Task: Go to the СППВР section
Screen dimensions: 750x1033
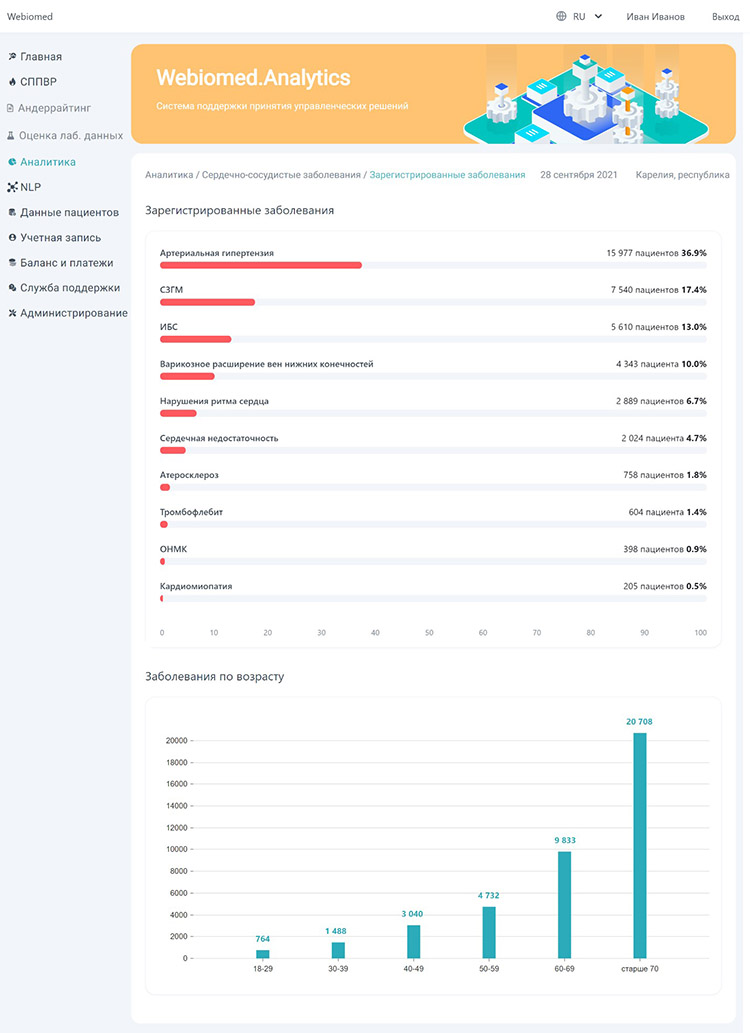Action: [x=38, y=82]
